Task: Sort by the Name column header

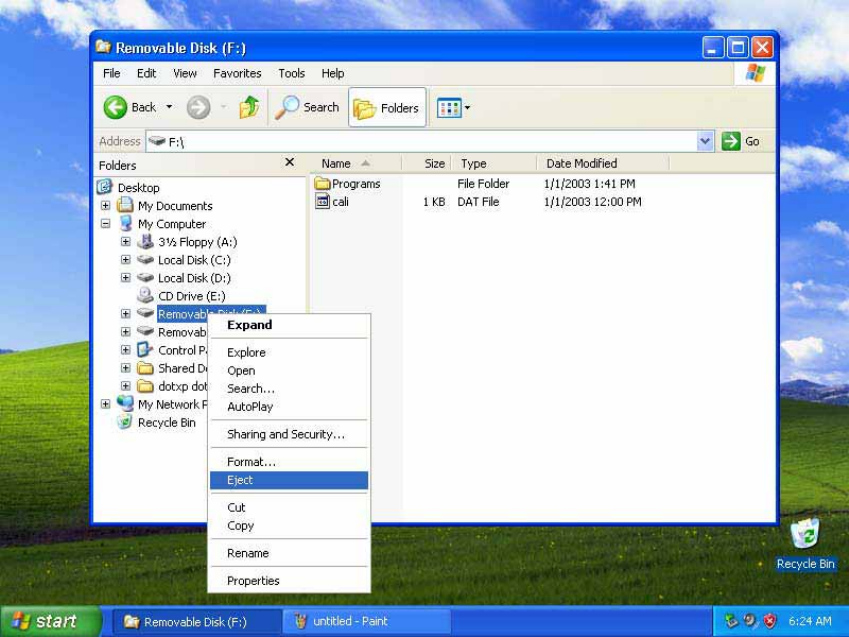Action: [356, 164]
